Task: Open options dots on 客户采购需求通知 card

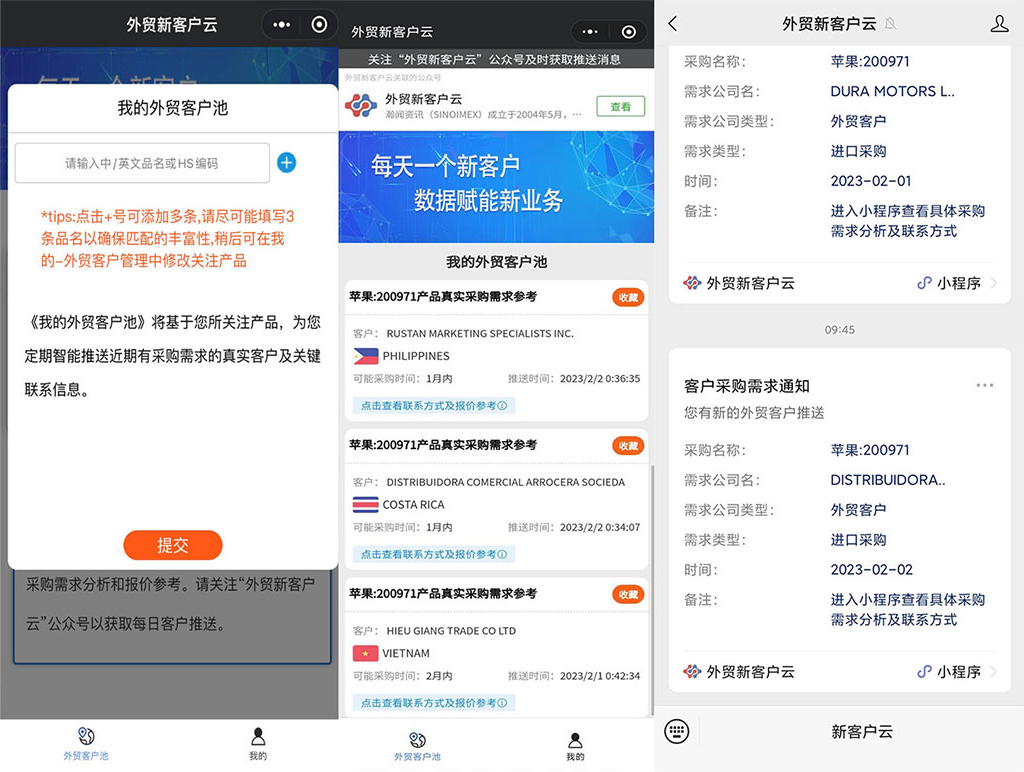Action: tap(985, 385)
